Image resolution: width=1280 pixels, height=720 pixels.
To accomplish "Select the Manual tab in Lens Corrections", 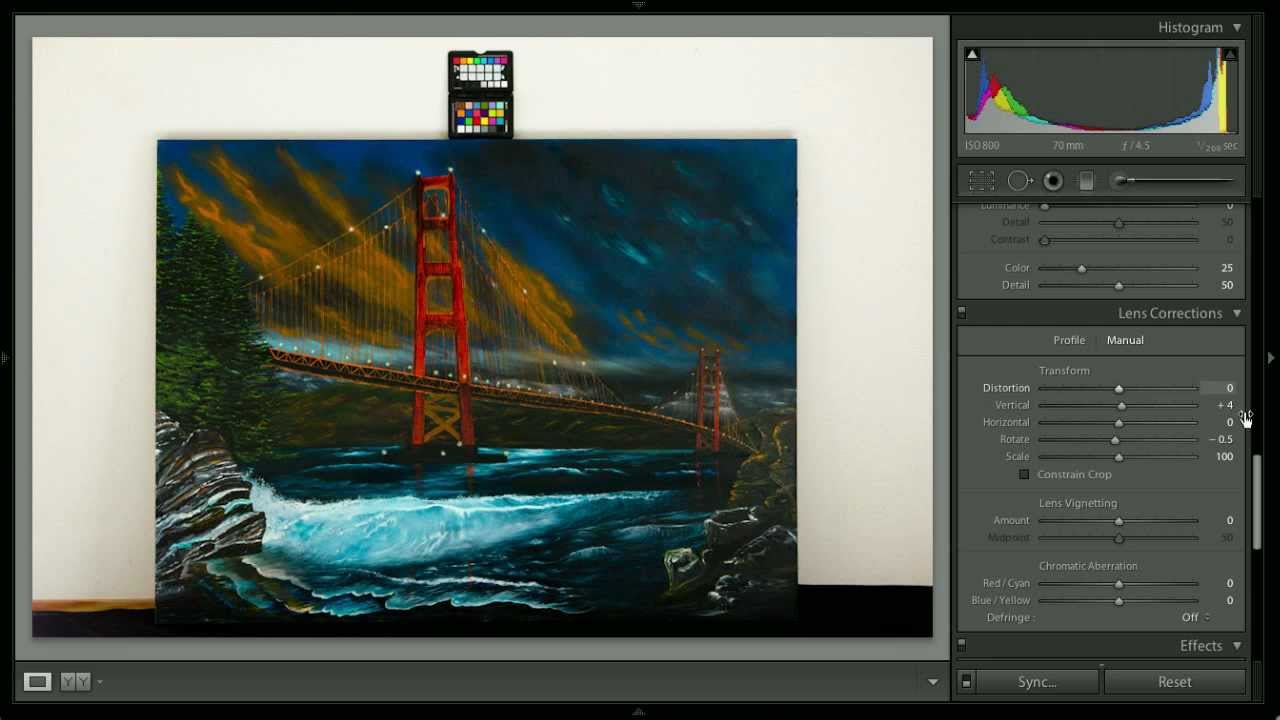I will [x=1125, y=340].
